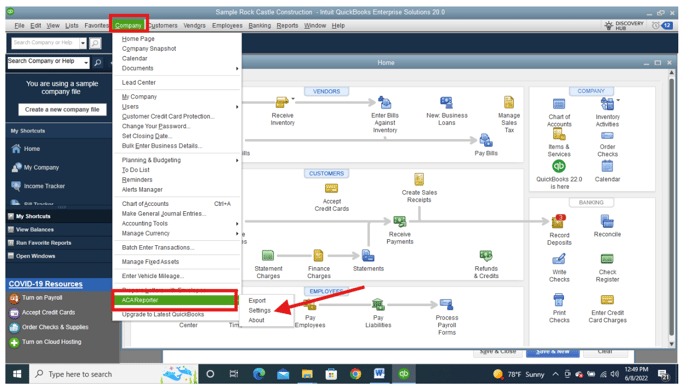Expand Users submenu in Company menu
688x388 pixels.
[237, 107]
